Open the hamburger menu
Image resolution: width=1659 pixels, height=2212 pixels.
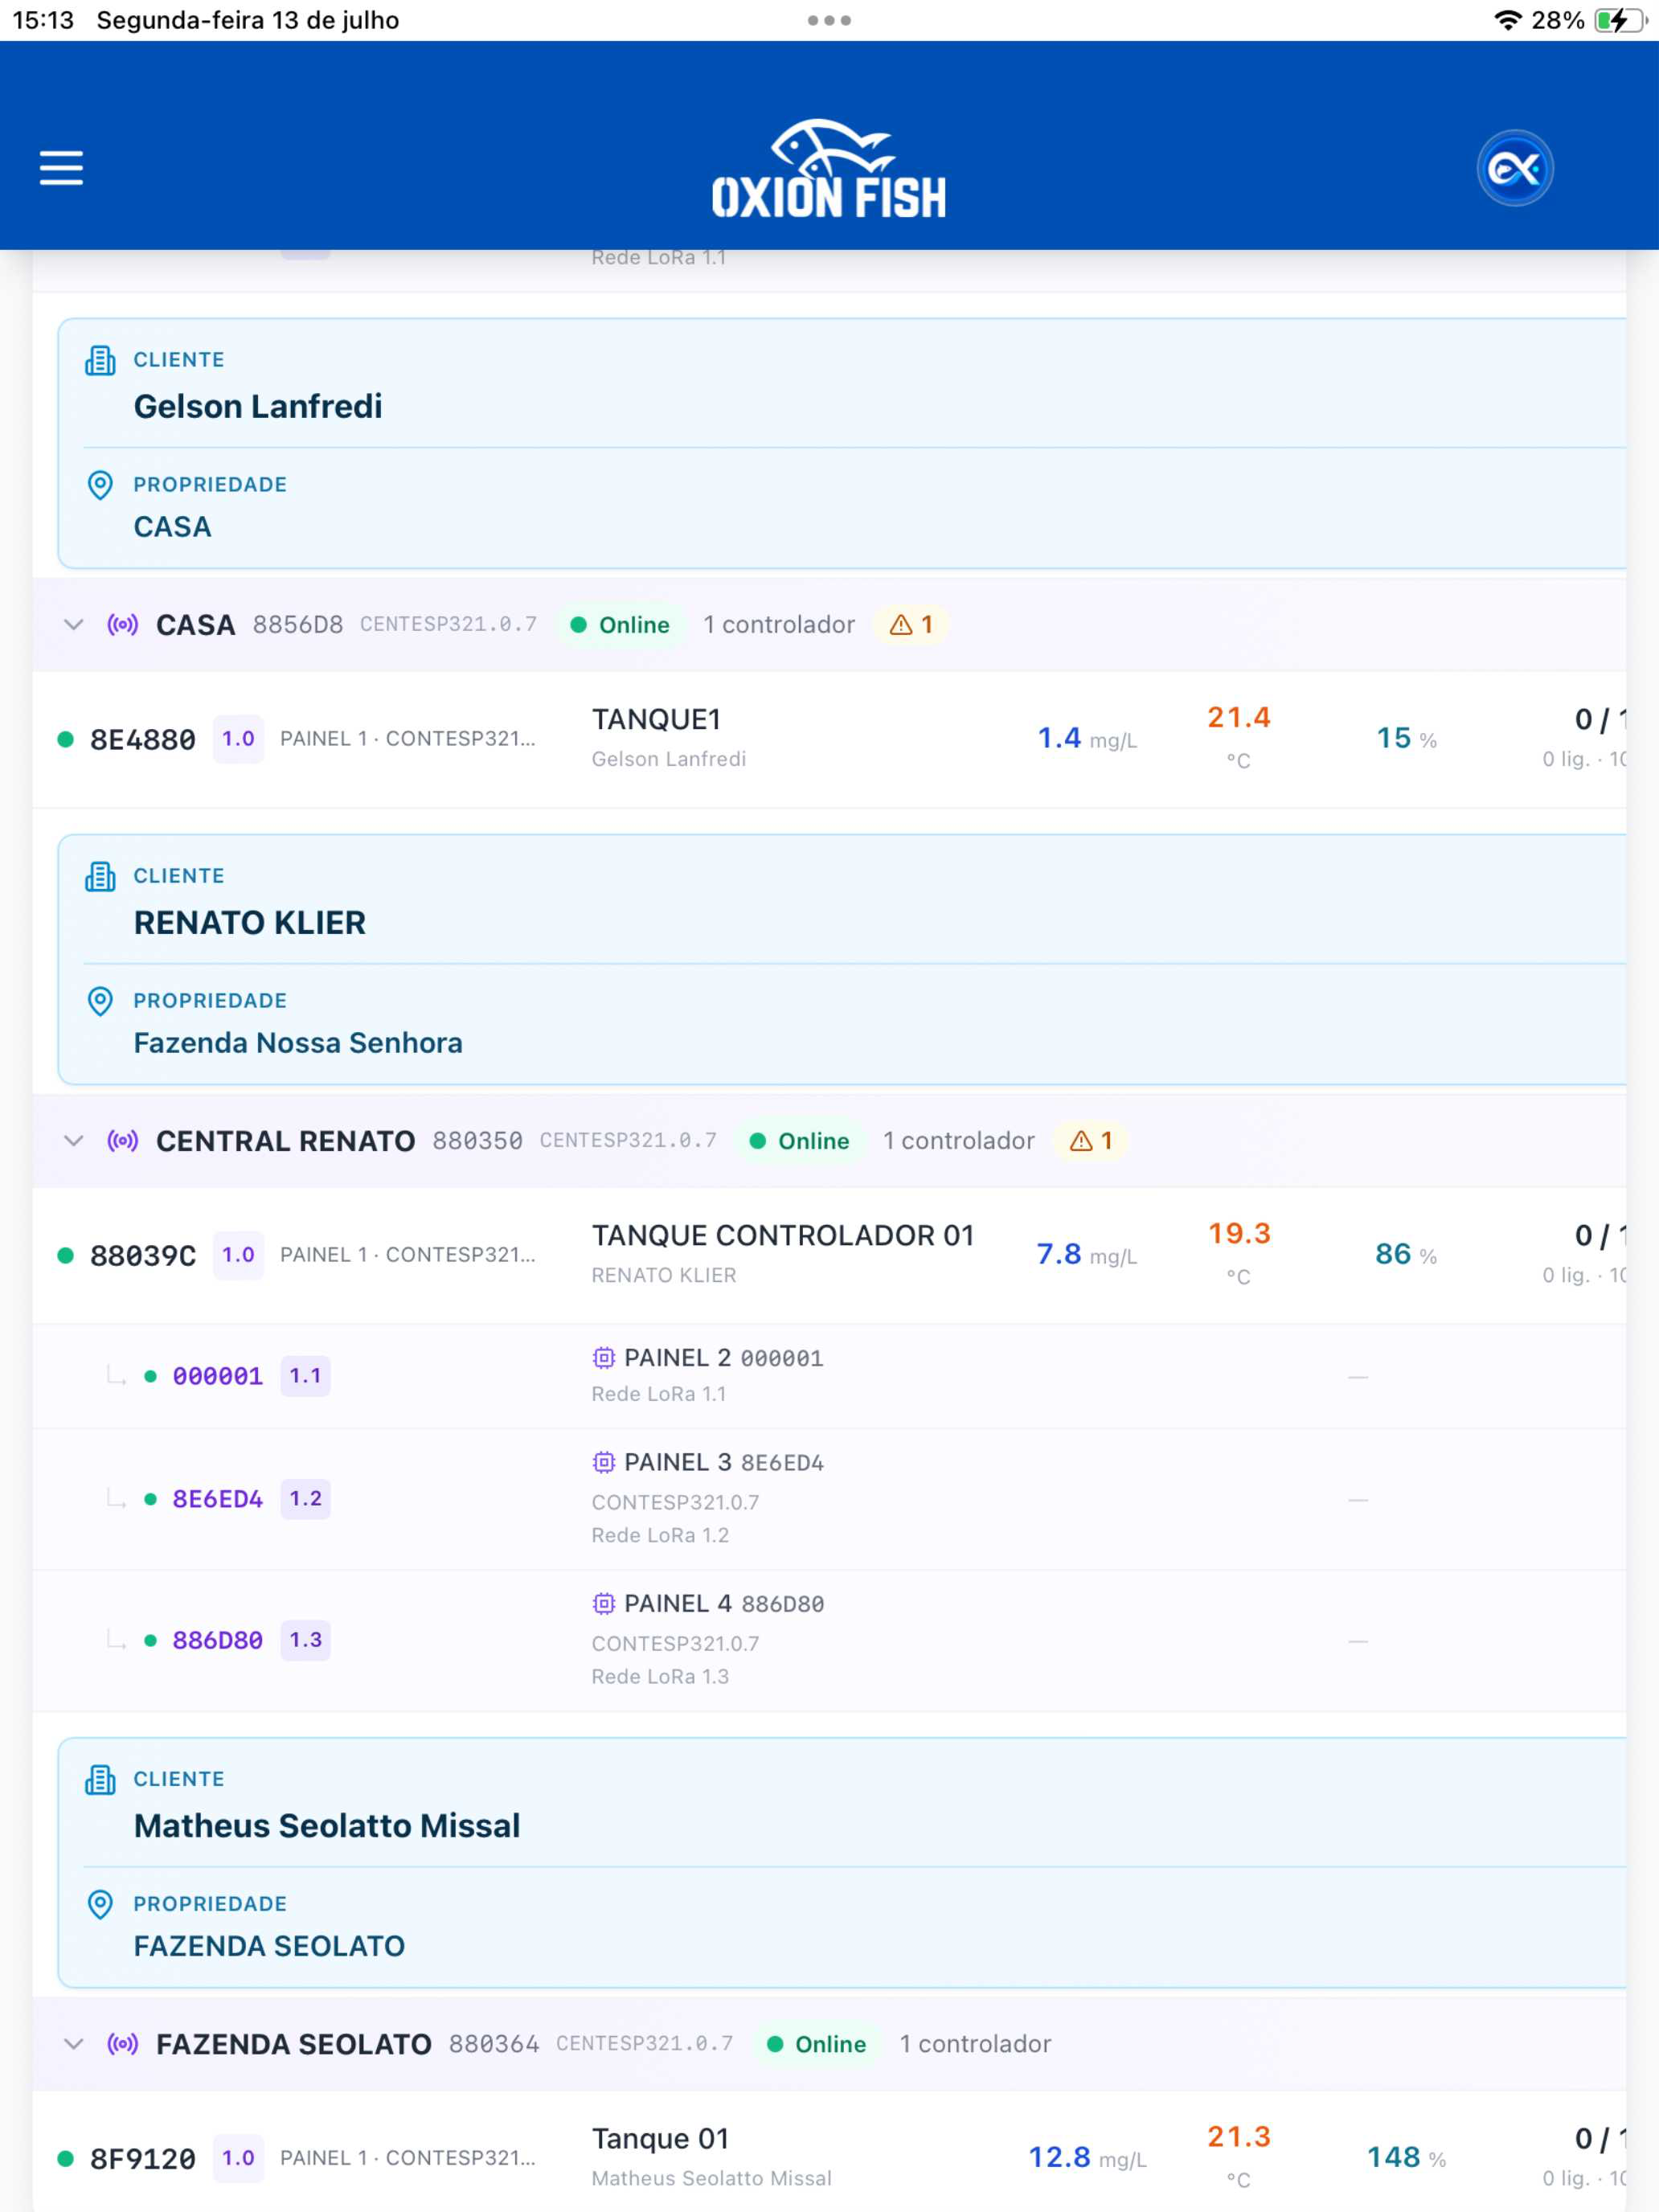[61, 168]
